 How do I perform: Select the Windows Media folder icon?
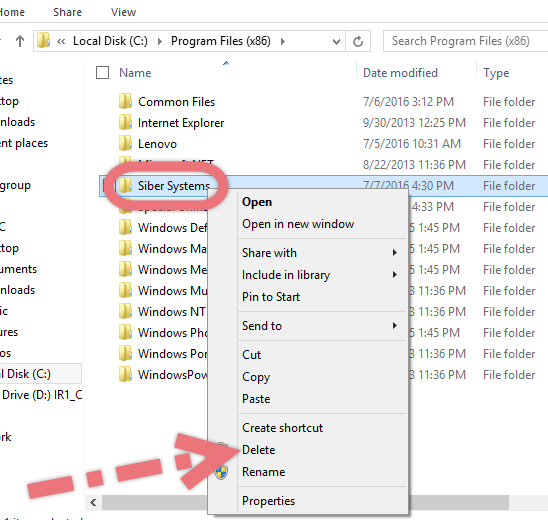[x=125, y=269]
